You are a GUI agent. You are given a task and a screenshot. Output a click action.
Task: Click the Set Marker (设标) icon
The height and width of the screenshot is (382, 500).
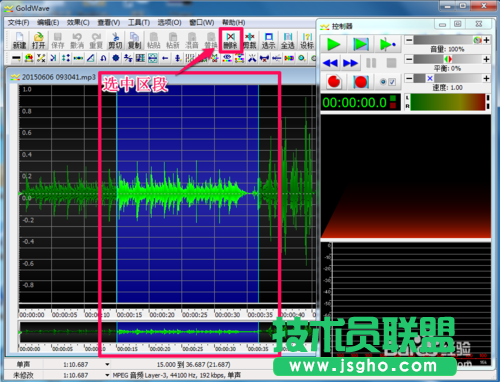coord(307,40)
